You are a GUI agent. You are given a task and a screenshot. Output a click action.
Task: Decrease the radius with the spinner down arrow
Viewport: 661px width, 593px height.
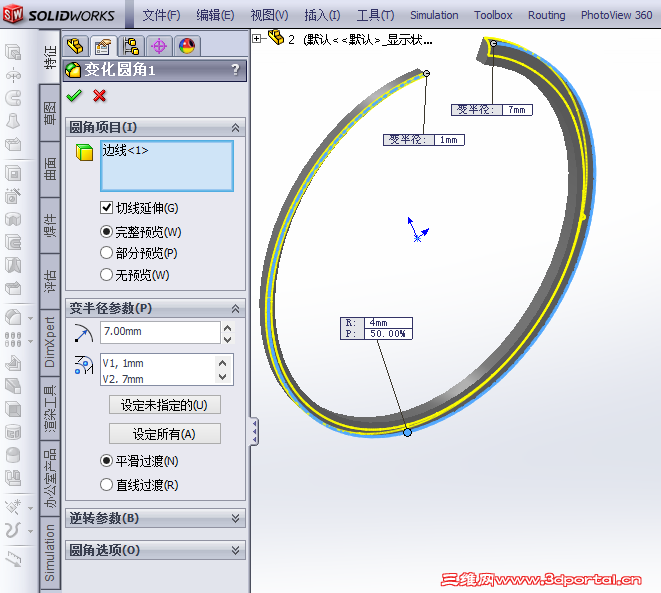coord(228,339)
